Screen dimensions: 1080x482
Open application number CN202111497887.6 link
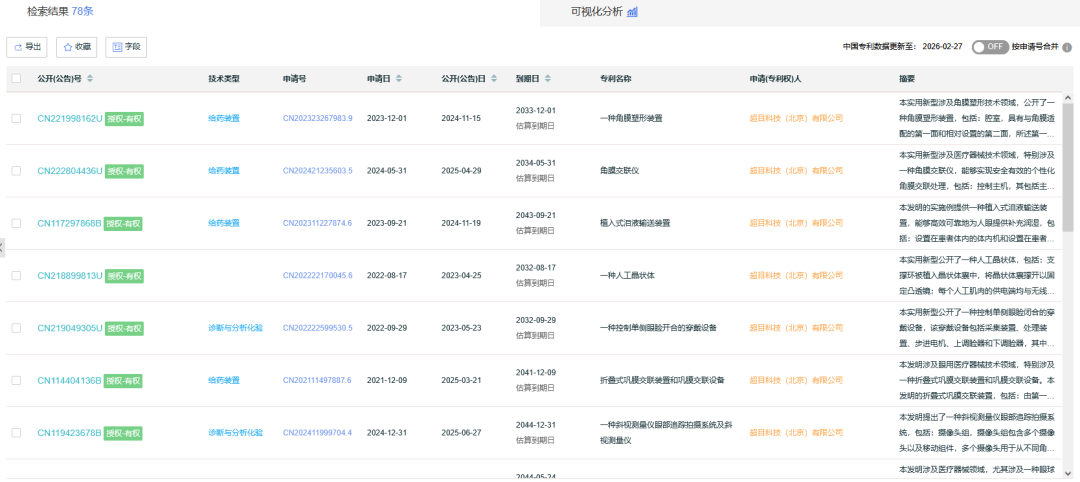pyautogui.click(x=317, y=380)
